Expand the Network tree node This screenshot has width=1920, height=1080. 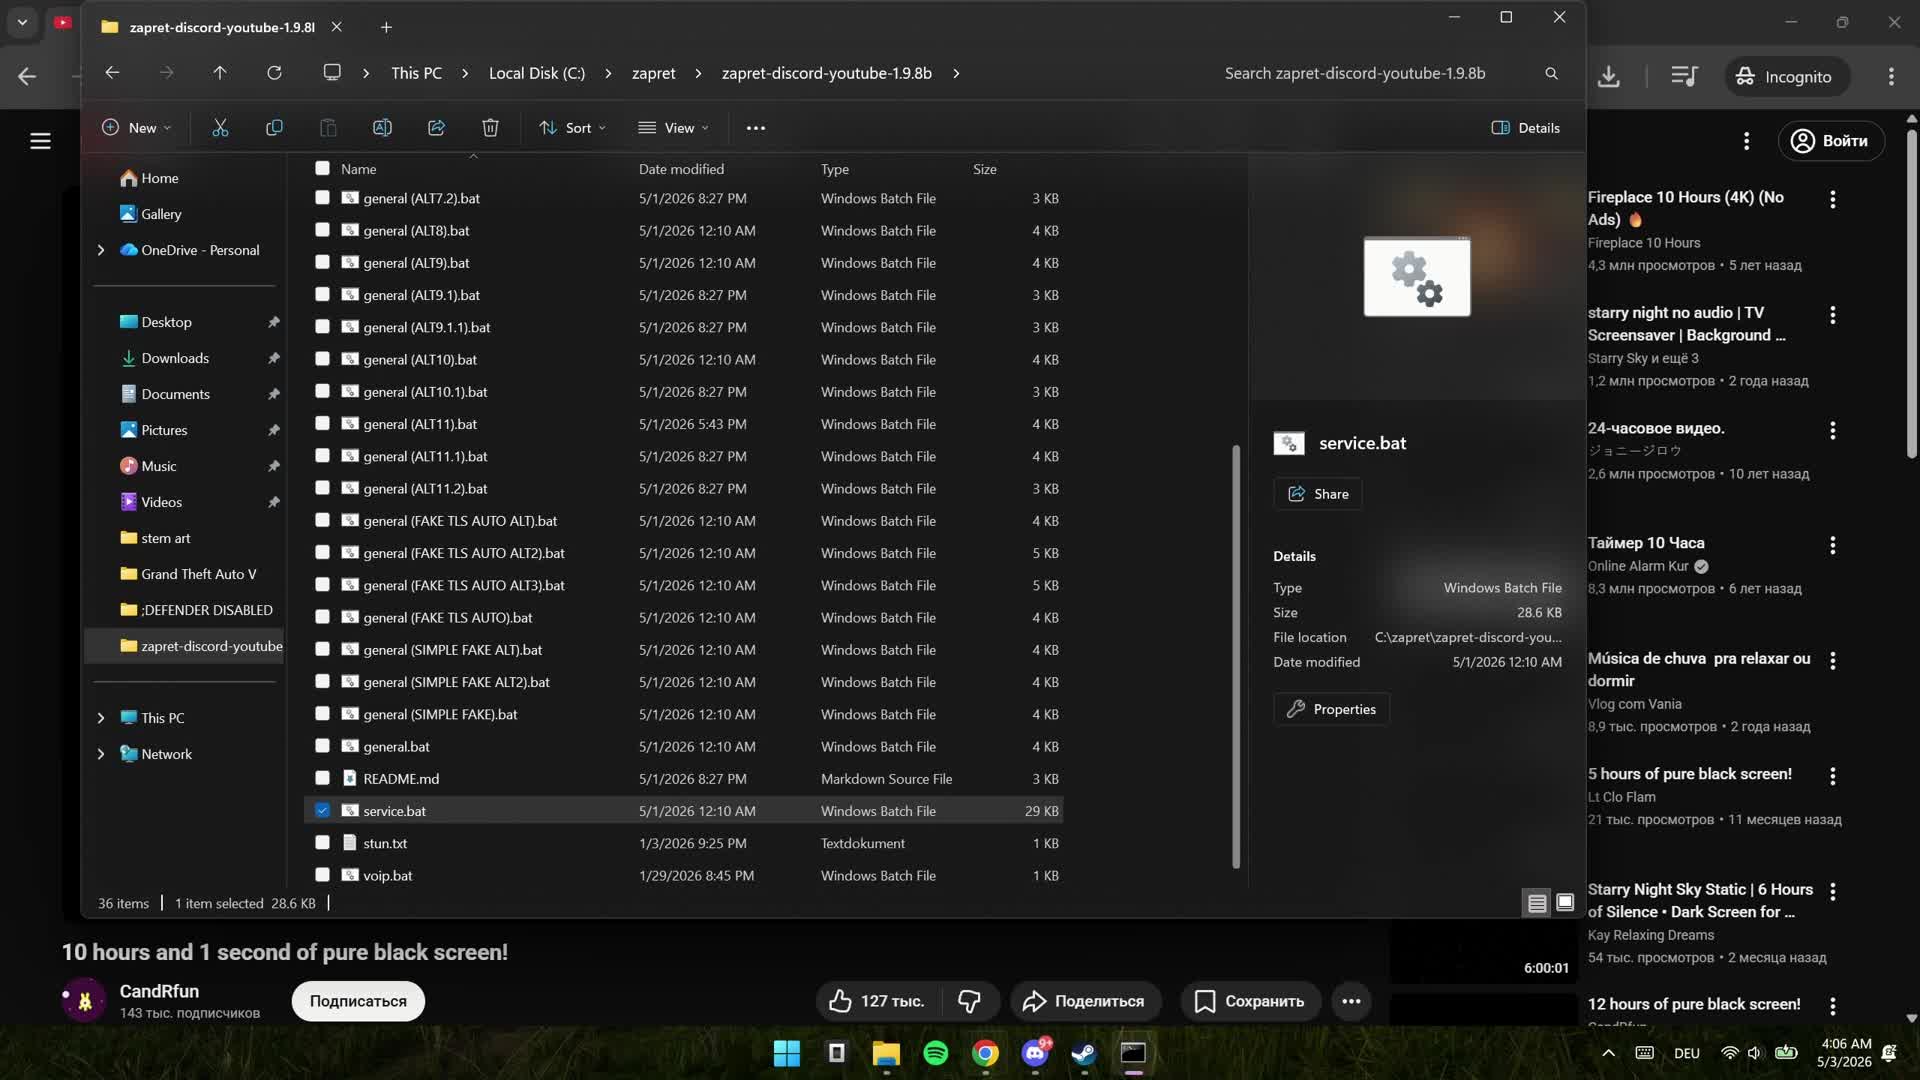pyautogui.click(x=101, y=754)
